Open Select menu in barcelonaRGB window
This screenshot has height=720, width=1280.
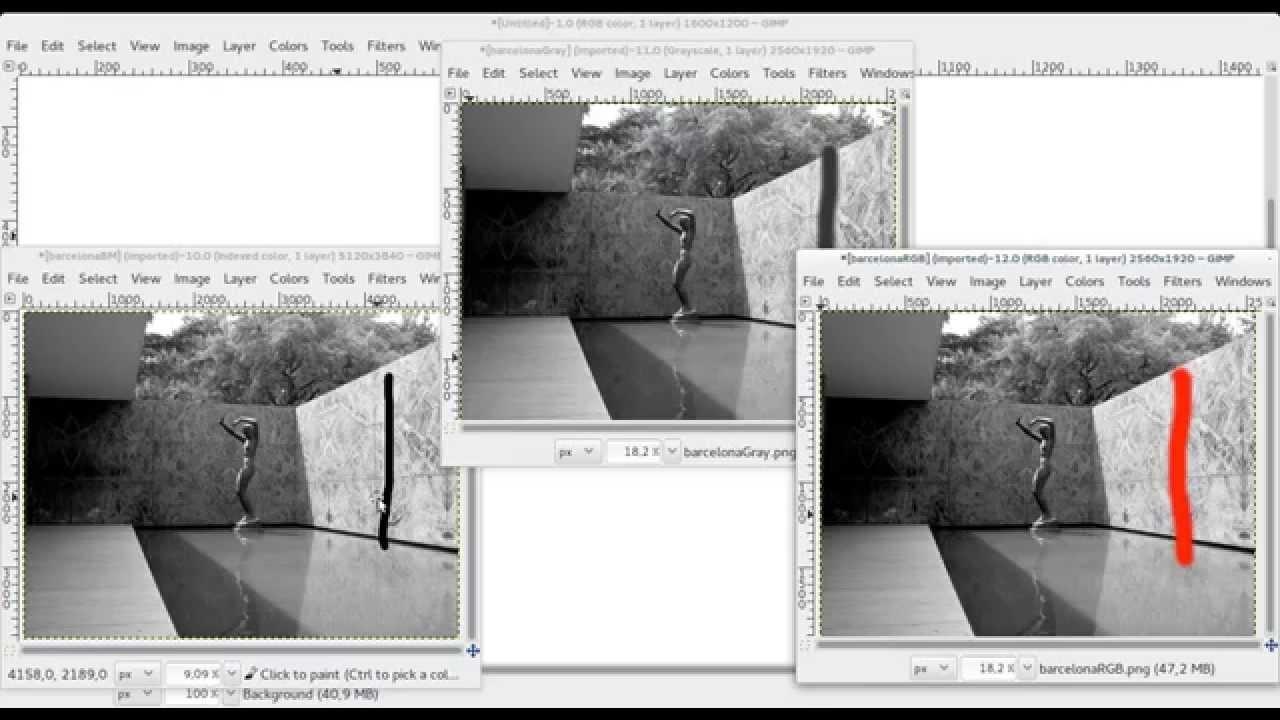click(x=894, y=282)
